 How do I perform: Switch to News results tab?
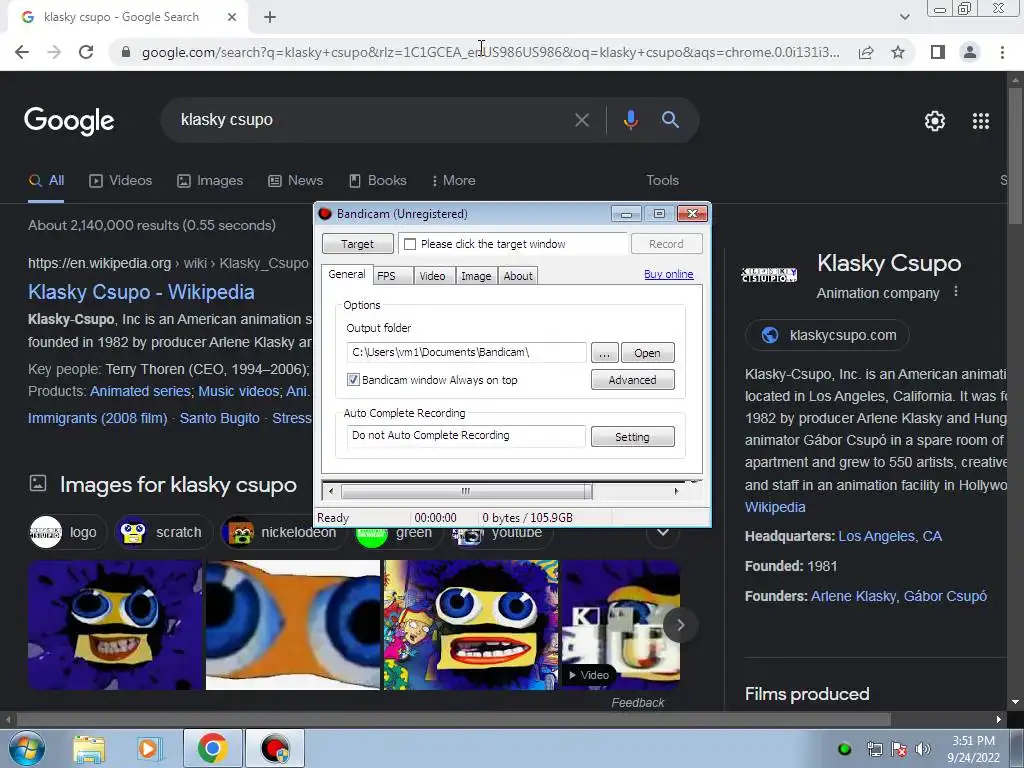(x=296, y=181)
